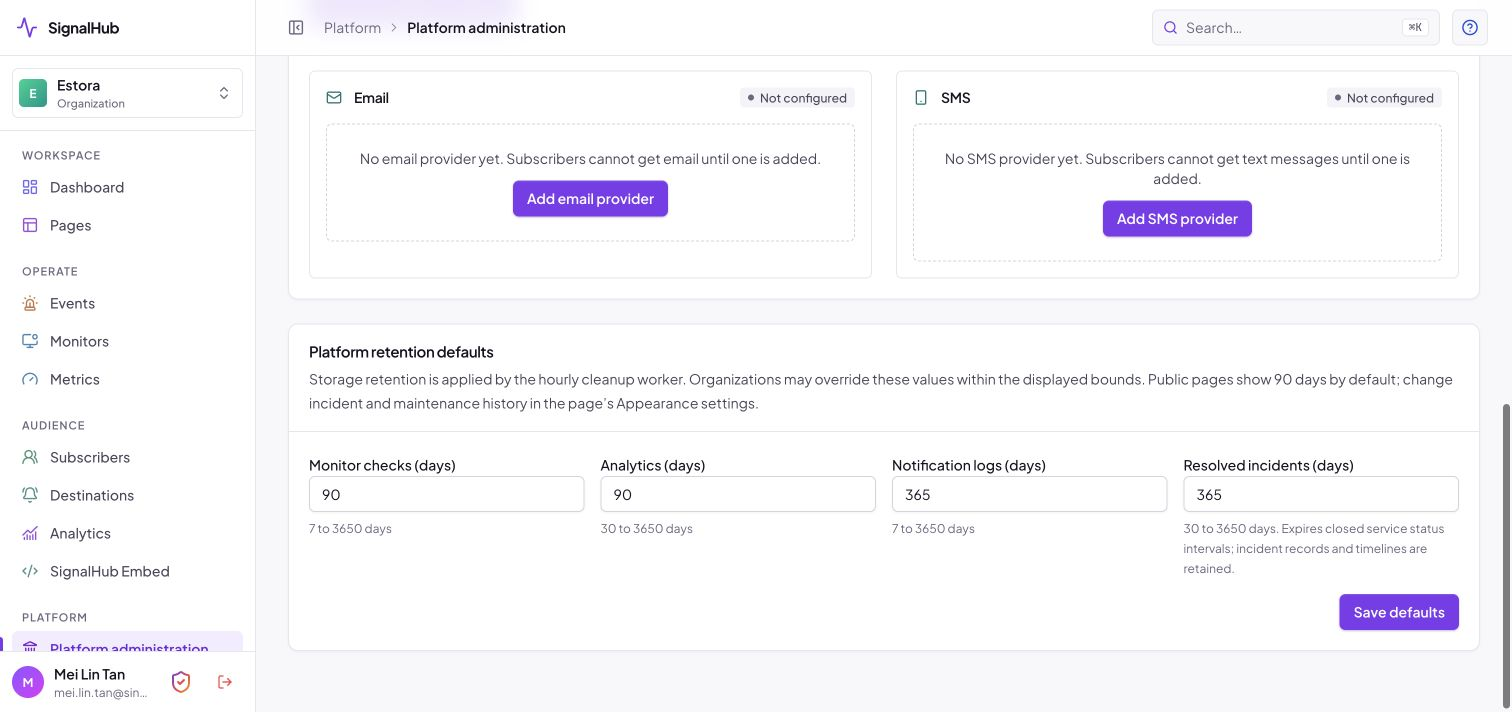The height and width of the screenshot is (712, 1512).
Task: Click the Metrics gauge icon
Action: pos(30,379)
